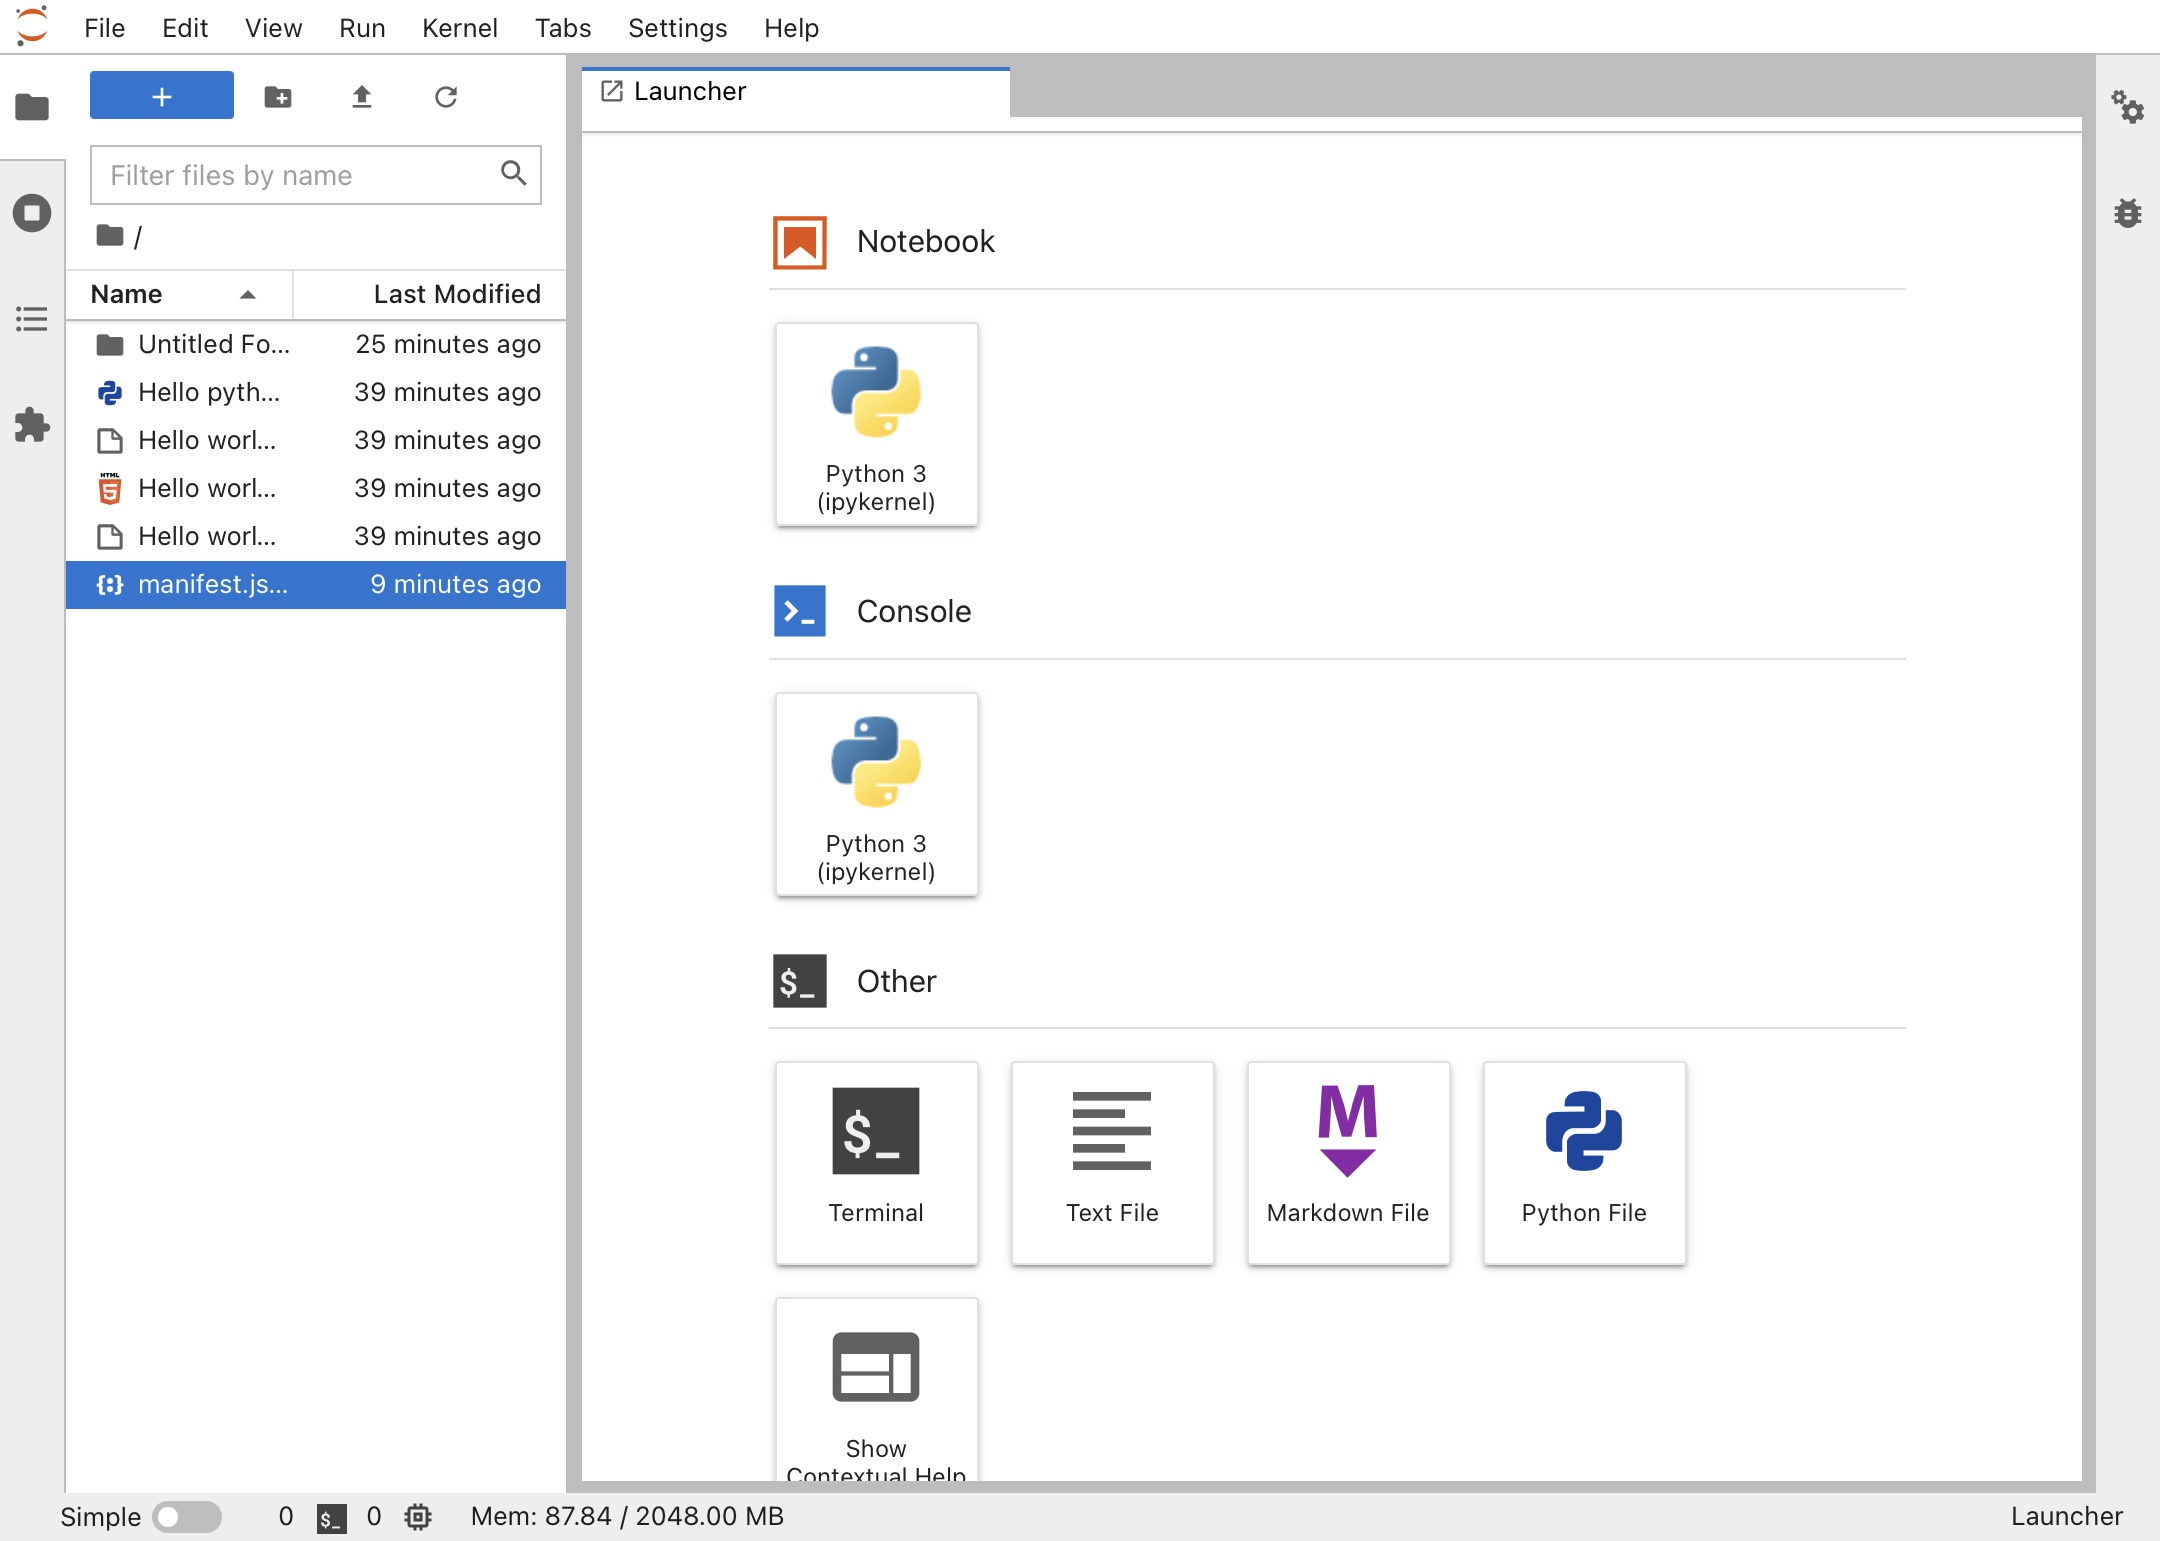Viewport: 2160px width, 1541px height.
Task: Click the Upload Files icon
Action: pyautogui.click(x=362, y=97)
